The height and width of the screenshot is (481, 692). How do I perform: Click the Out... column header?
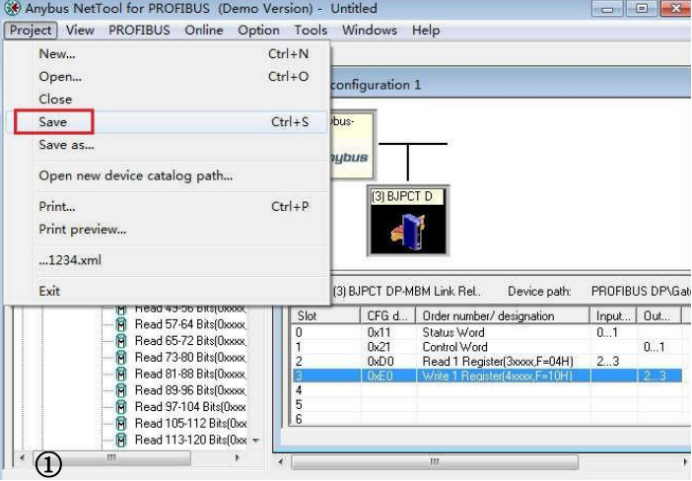[659, 316]
